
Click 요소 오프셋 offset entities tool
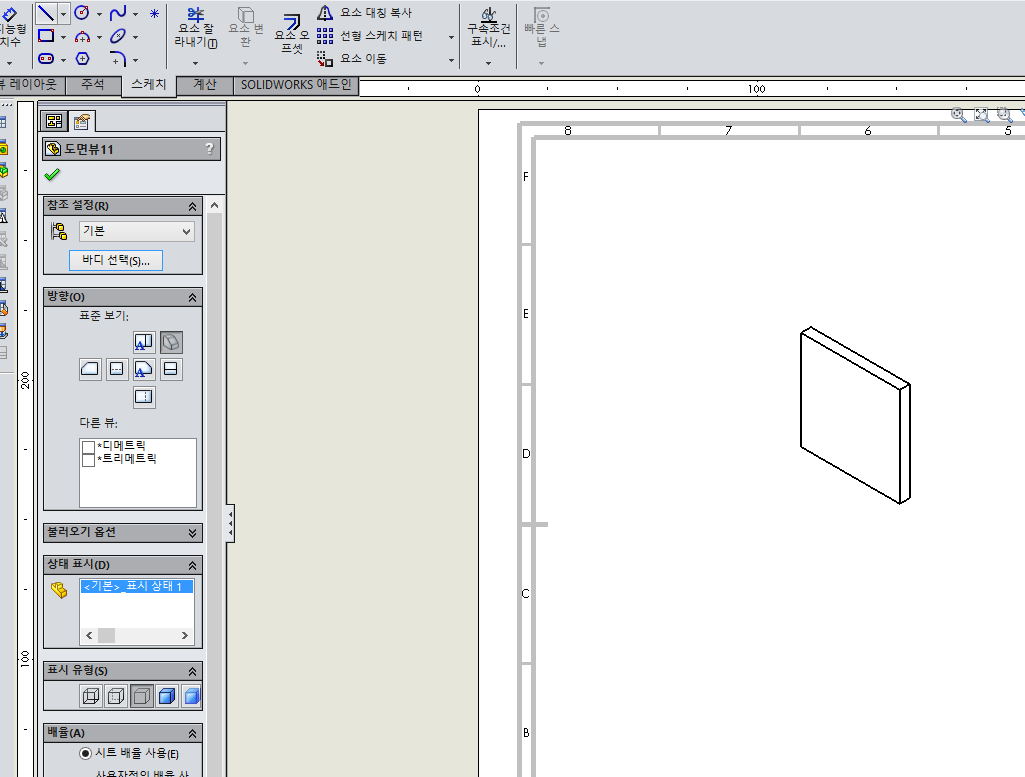292,33
